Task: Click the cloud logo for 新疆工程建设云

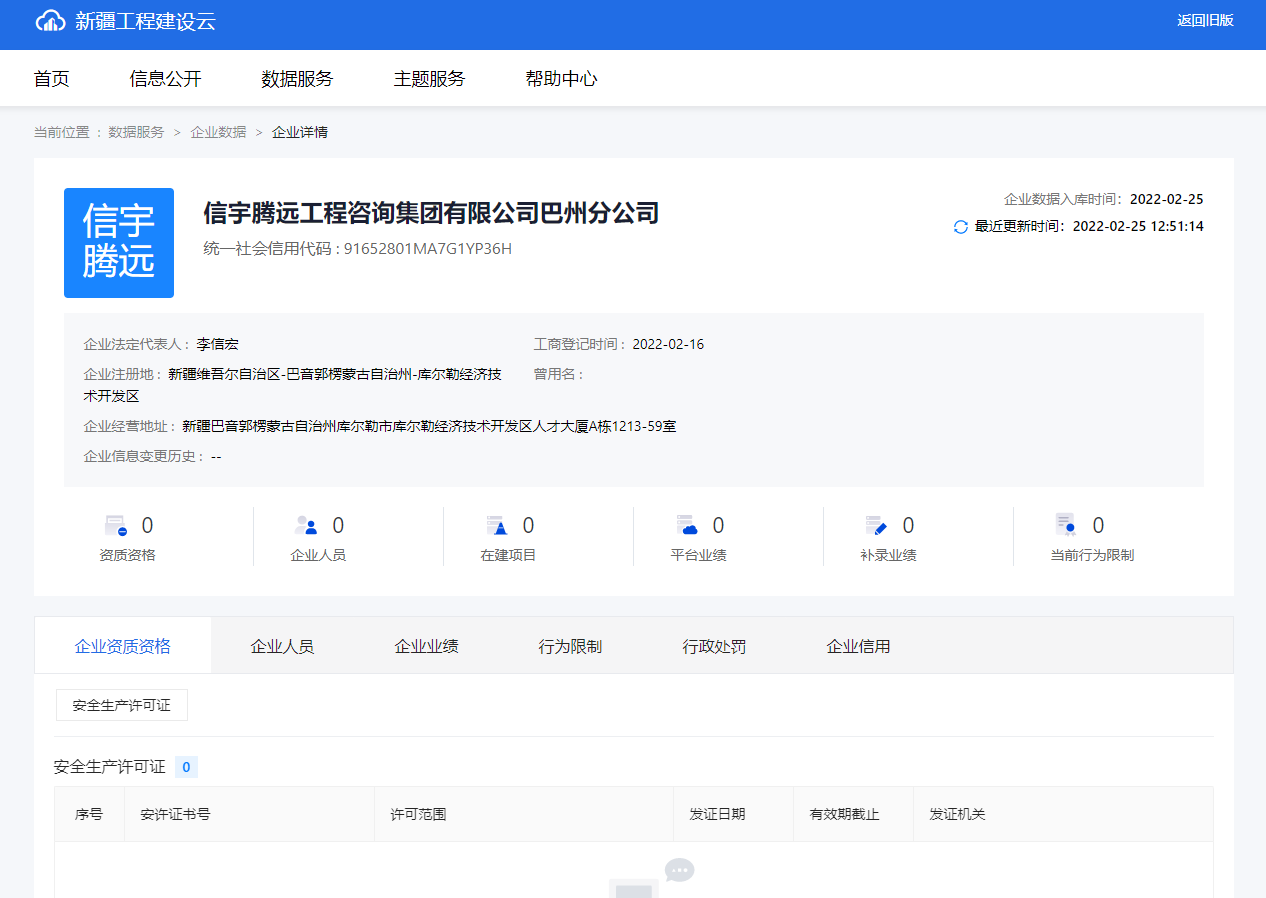Action: click(48, 21)
